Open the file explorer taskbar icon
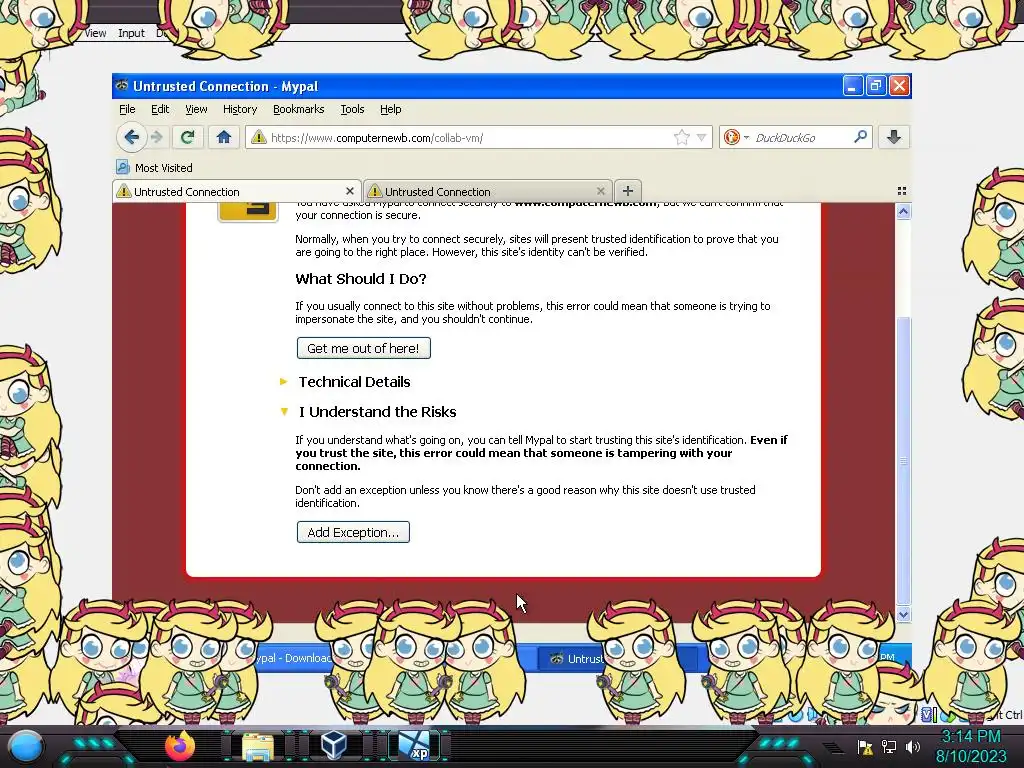 click(x=258, y=746)
